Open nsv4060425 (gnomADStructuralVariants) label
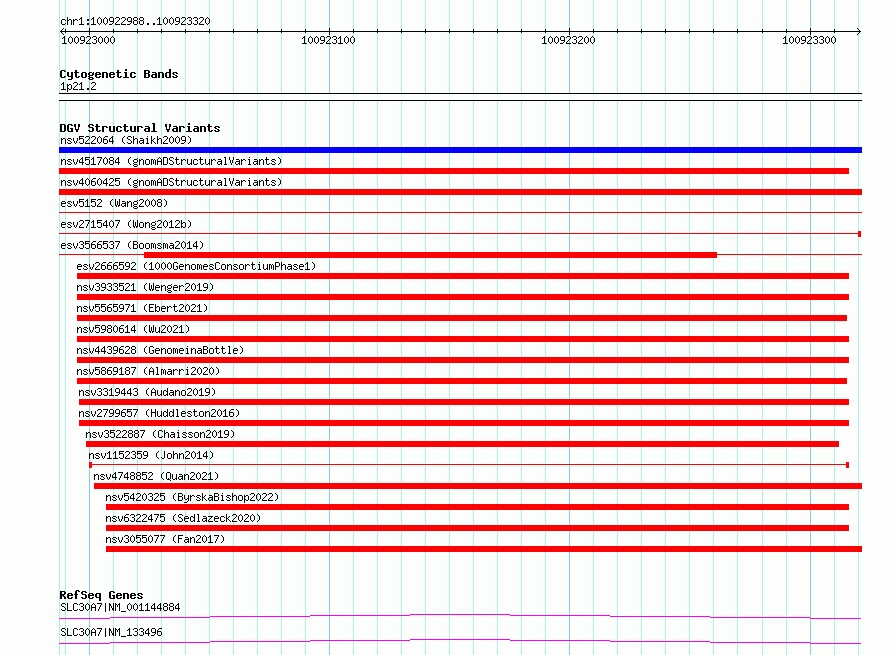890x655 pixels. coord(171,182)
